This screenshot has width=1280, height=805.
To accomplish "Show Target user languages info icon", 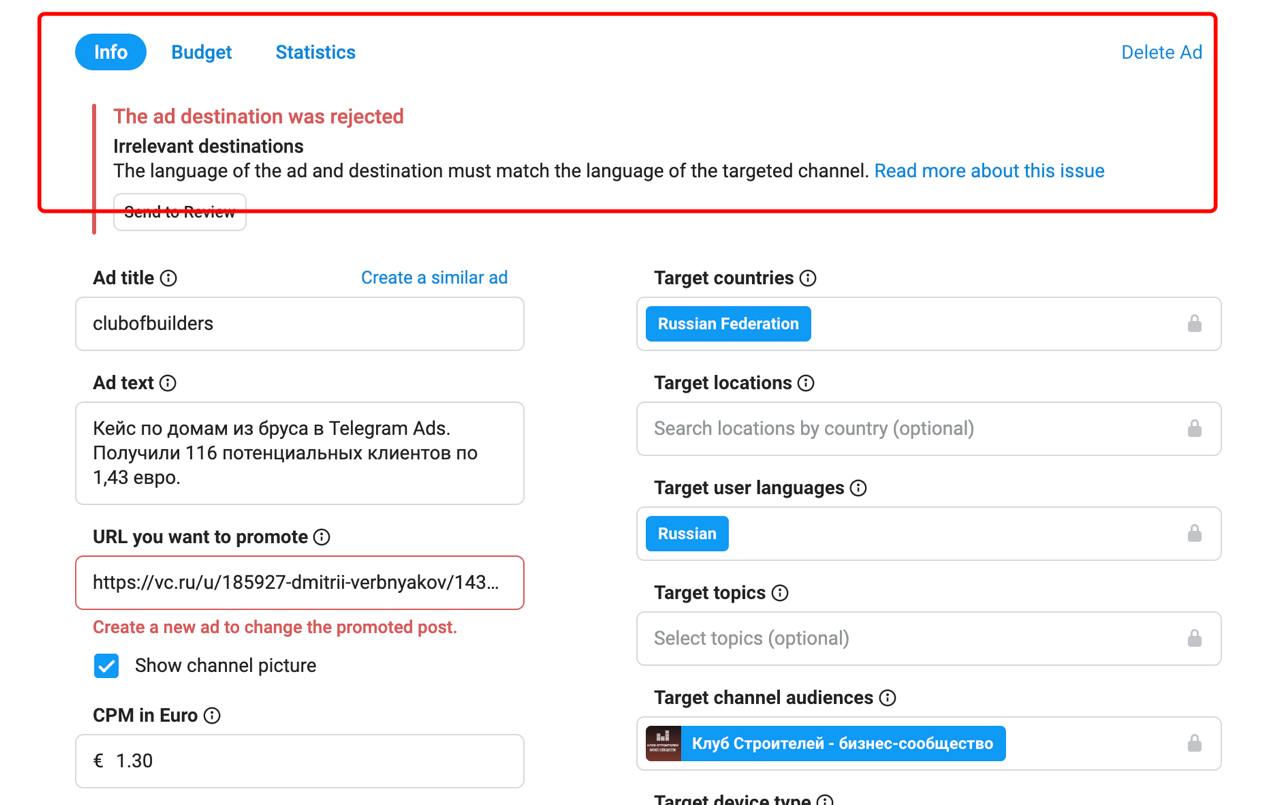I will click(858, 488).
